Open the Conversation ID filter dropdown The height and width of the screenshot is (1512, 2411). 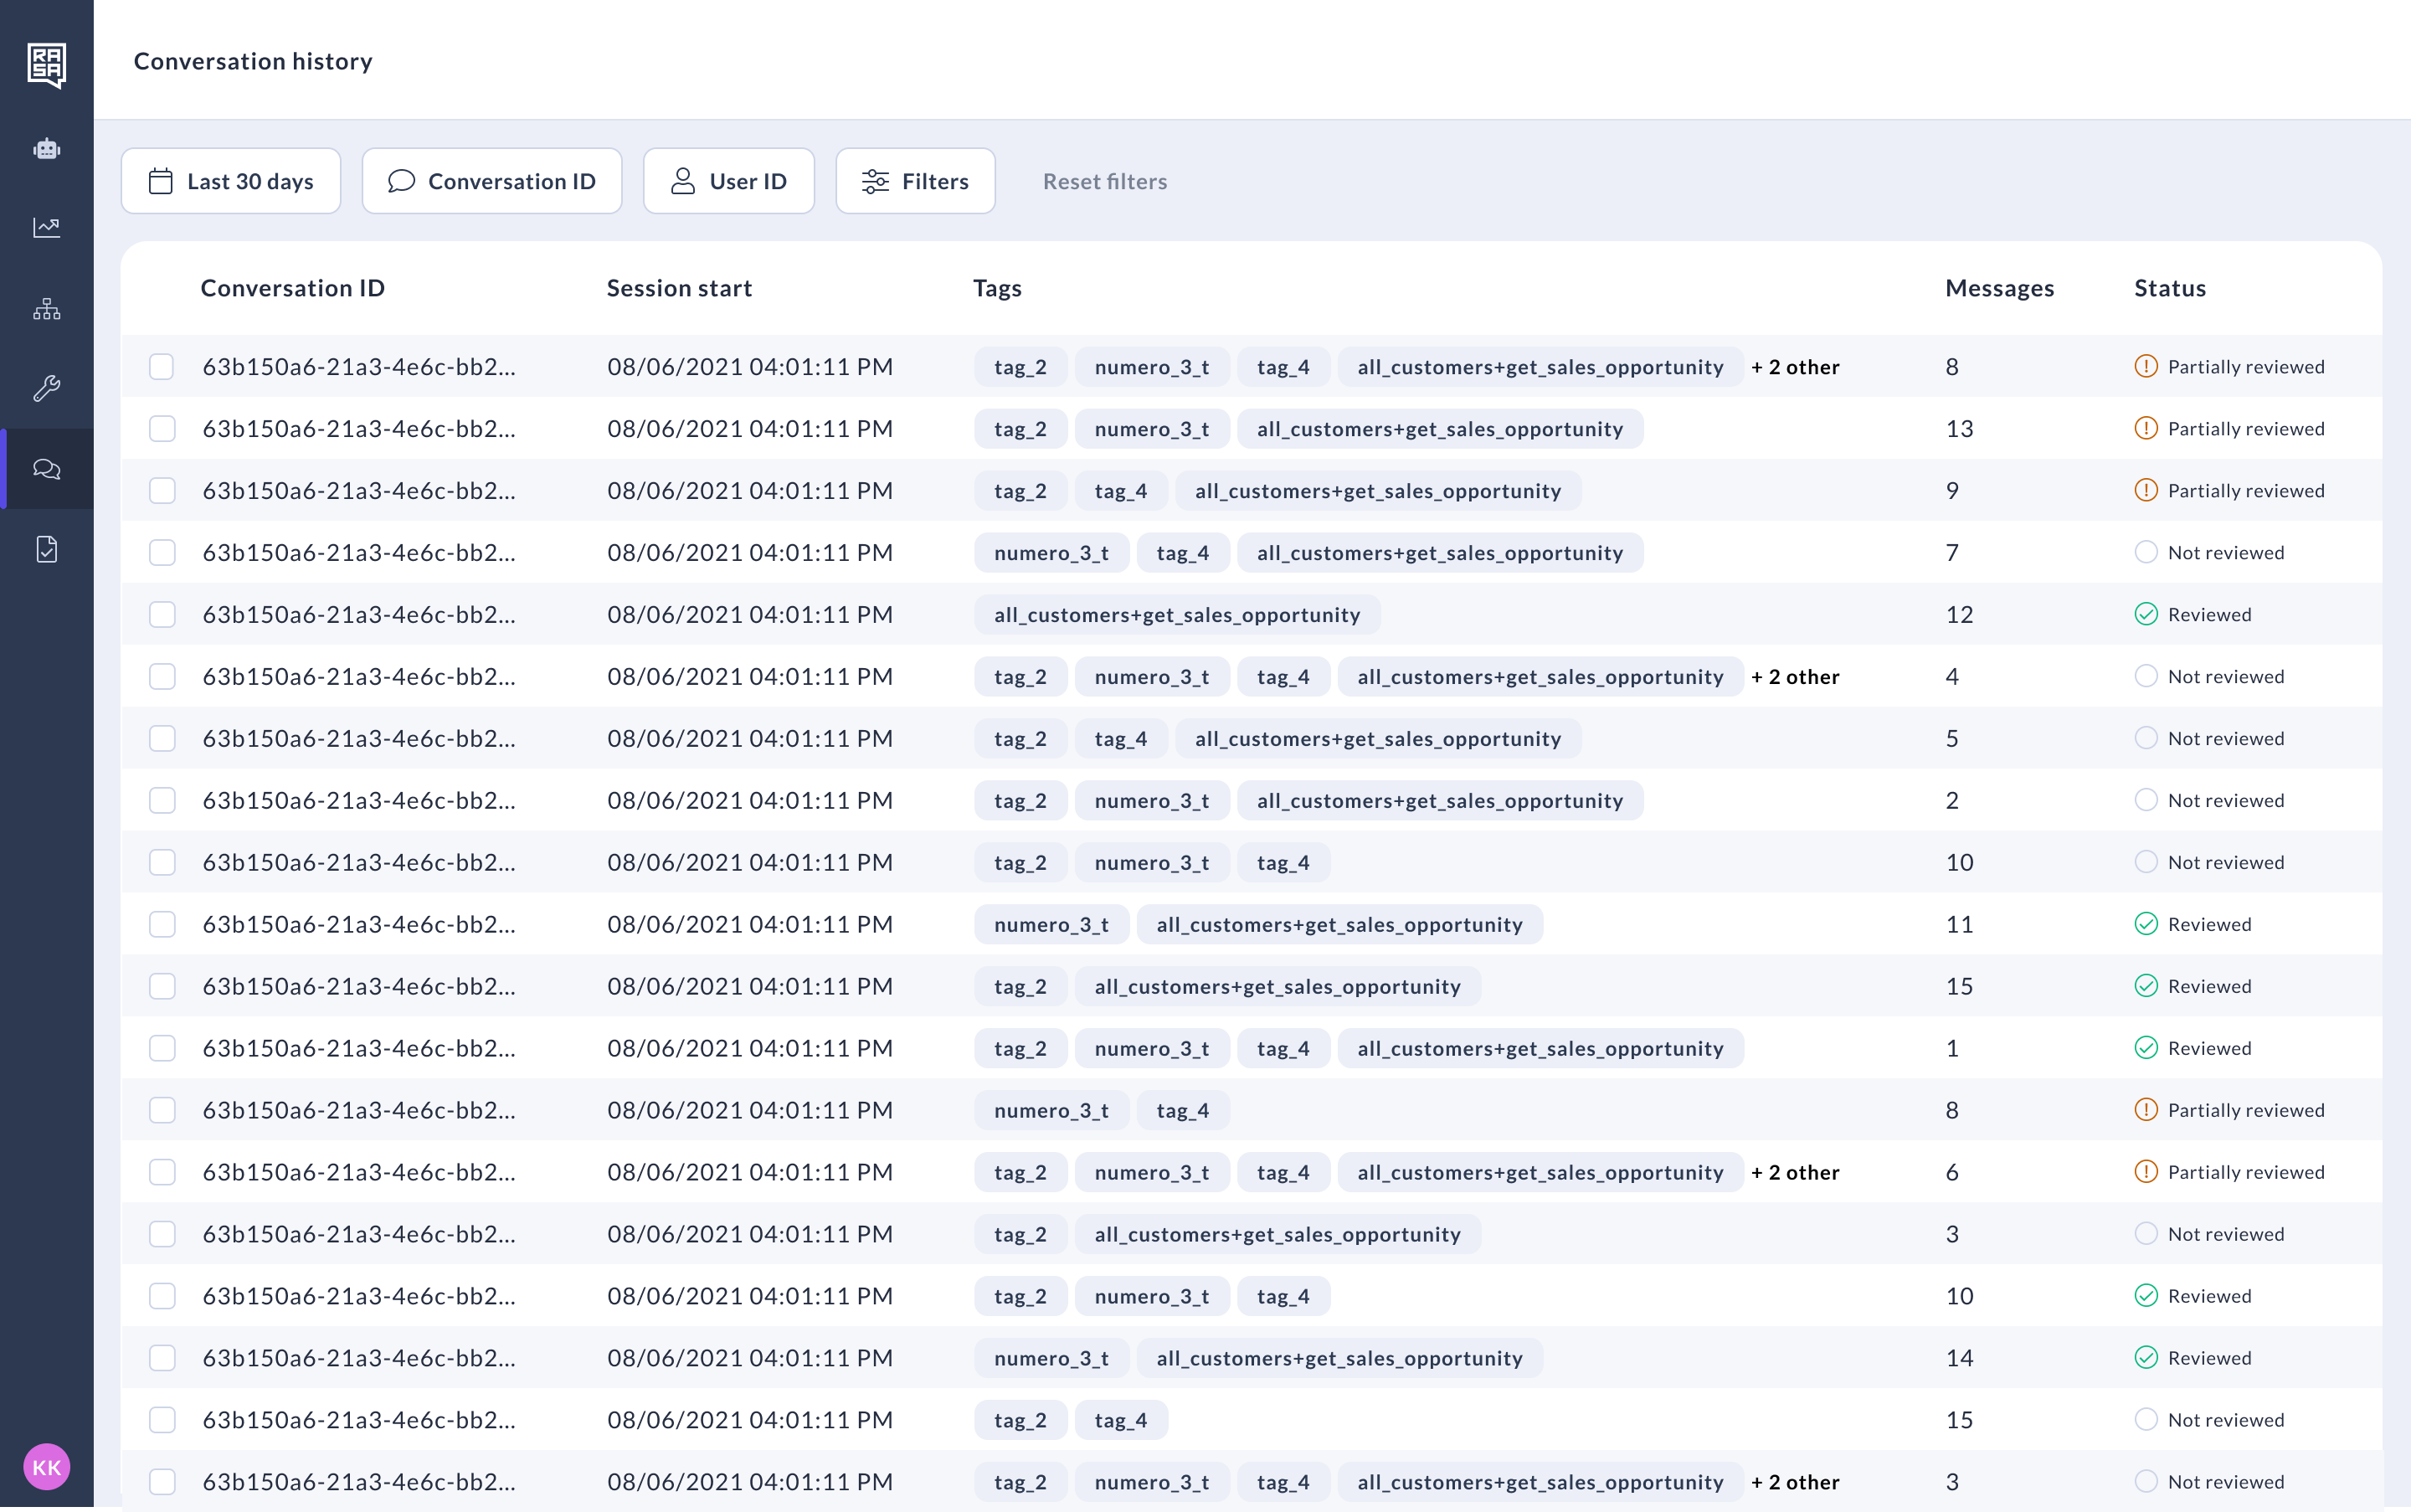[x=492, y=181]
